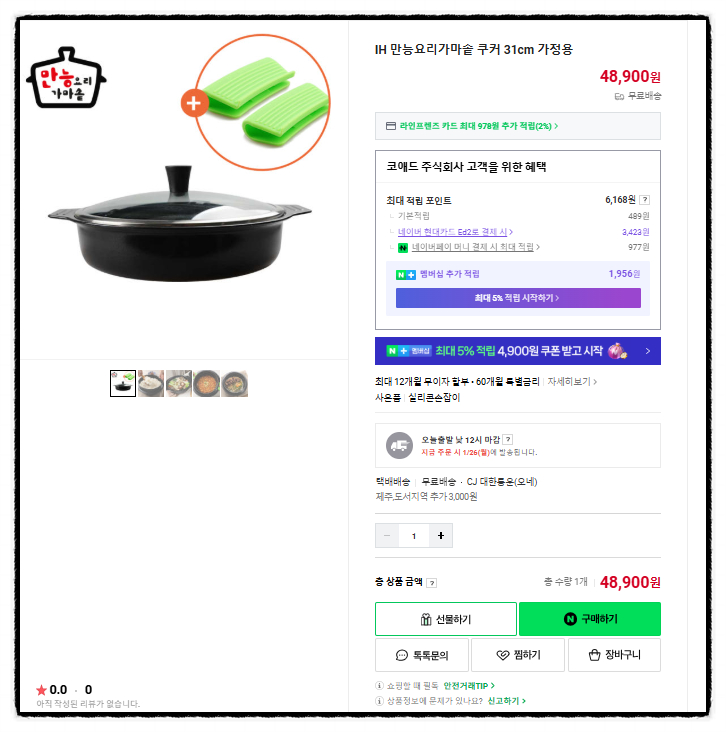Open the 안전거래TIP link
Image resolution: width=726 pixels, height=732 pixels.
coord(469,686)
